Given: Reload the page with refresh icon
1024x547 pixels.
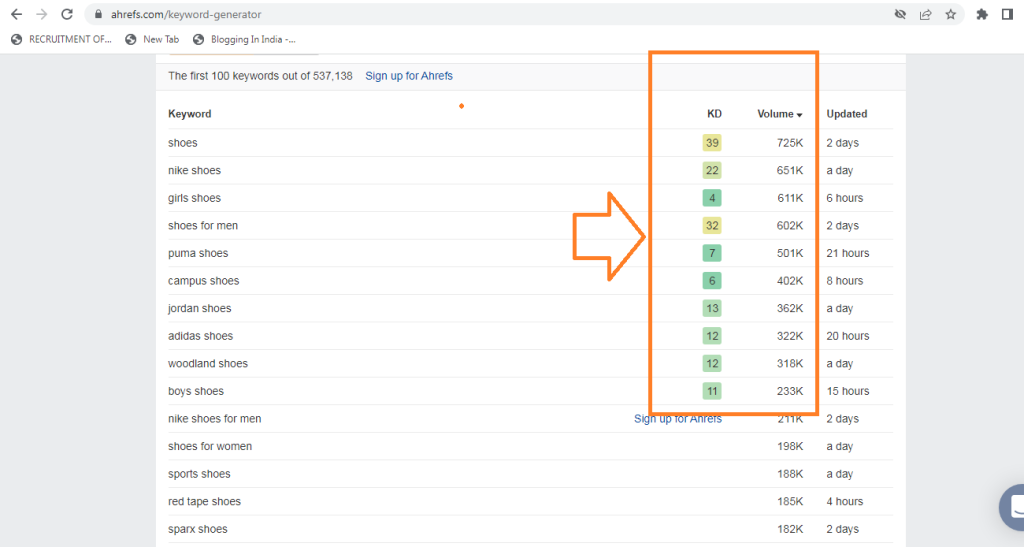Looking at the screenshot, I should coord(67,14).
